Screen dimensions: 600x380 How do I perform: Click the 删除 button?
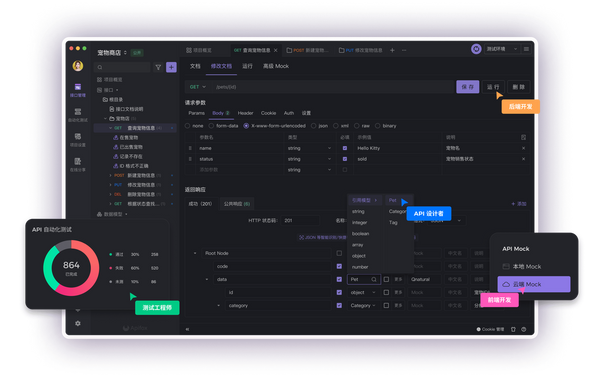coord(518,87)
